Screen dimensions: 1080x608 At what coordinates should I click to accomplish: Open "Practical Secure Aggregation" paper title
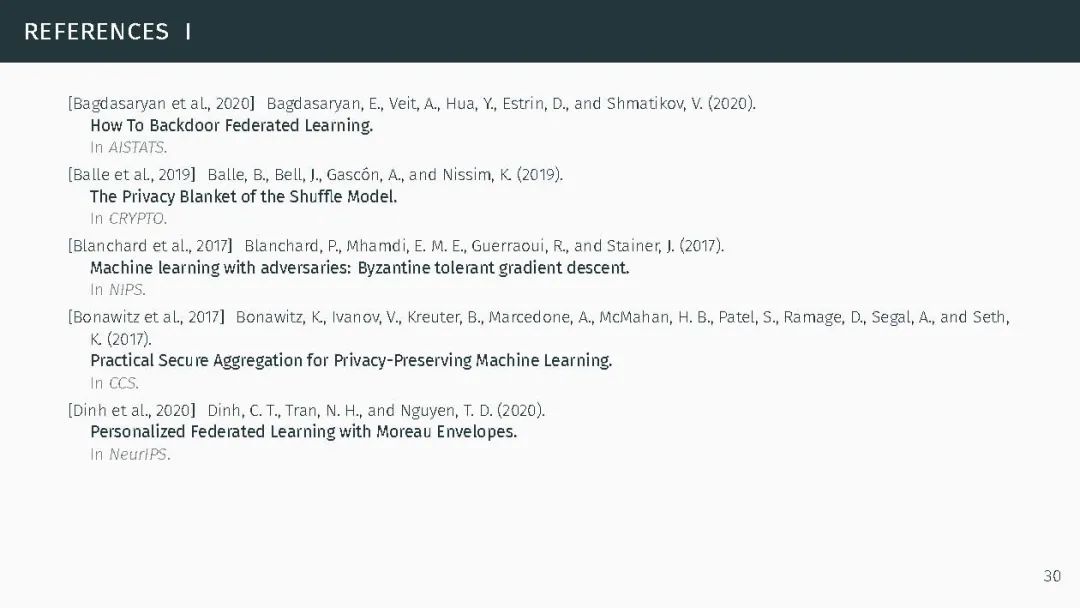coord(350,360)
